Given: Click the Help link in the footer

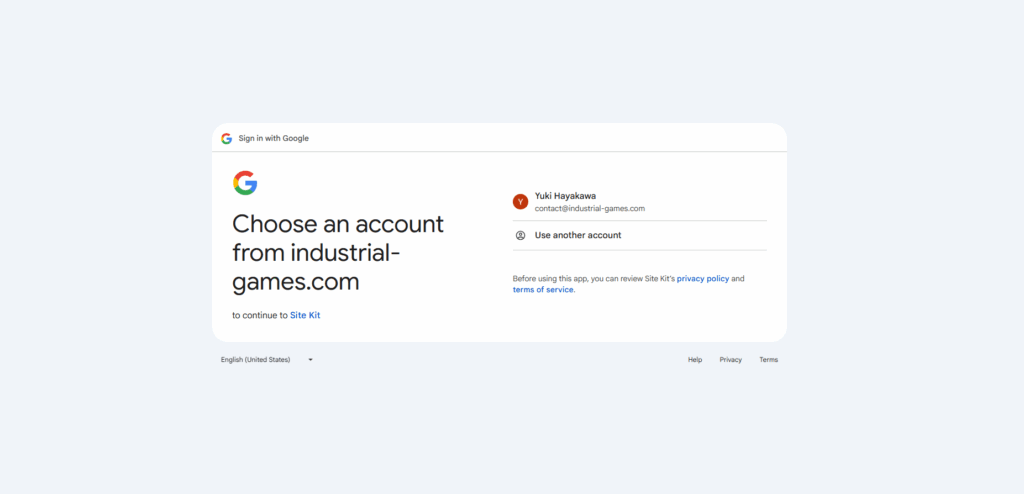Looking at the screenshot, I should (695, 360).
